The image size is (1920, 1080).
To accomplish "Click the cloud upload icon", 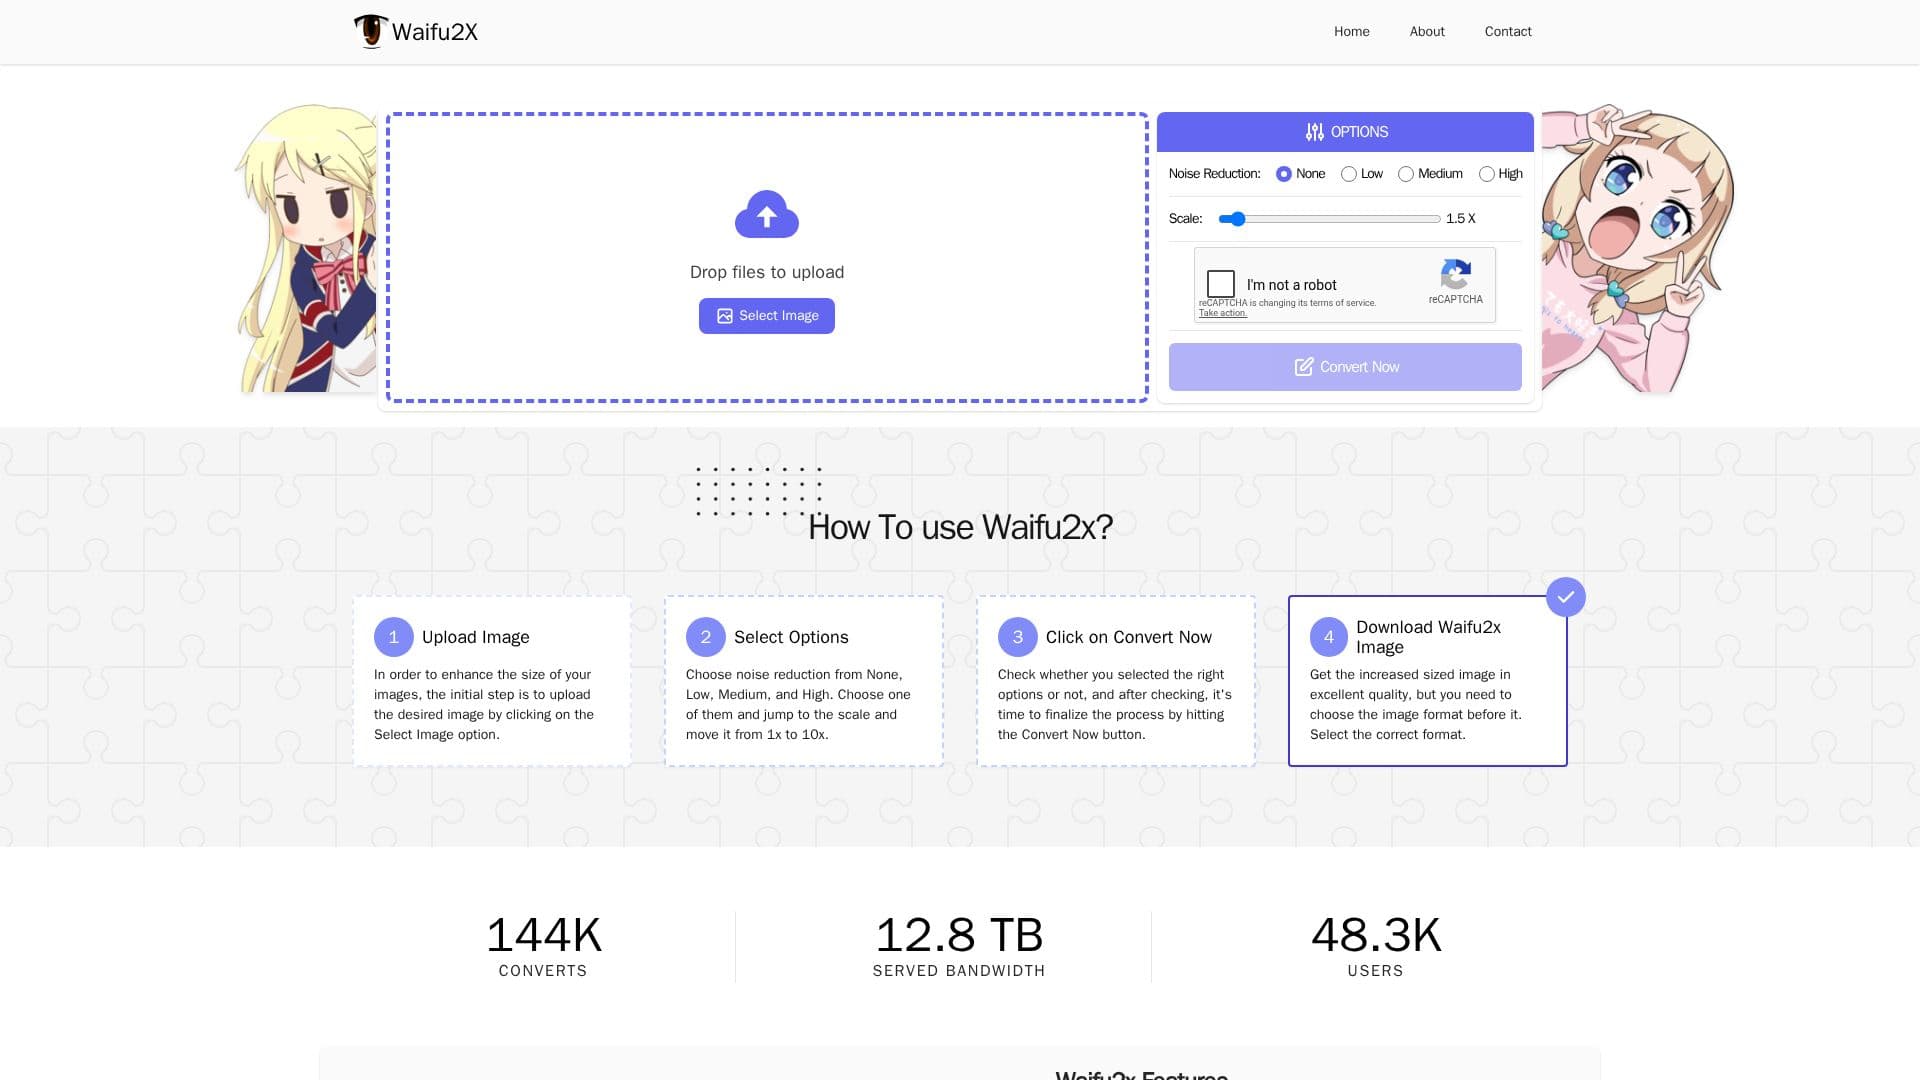I will click(x=767, y=214).
